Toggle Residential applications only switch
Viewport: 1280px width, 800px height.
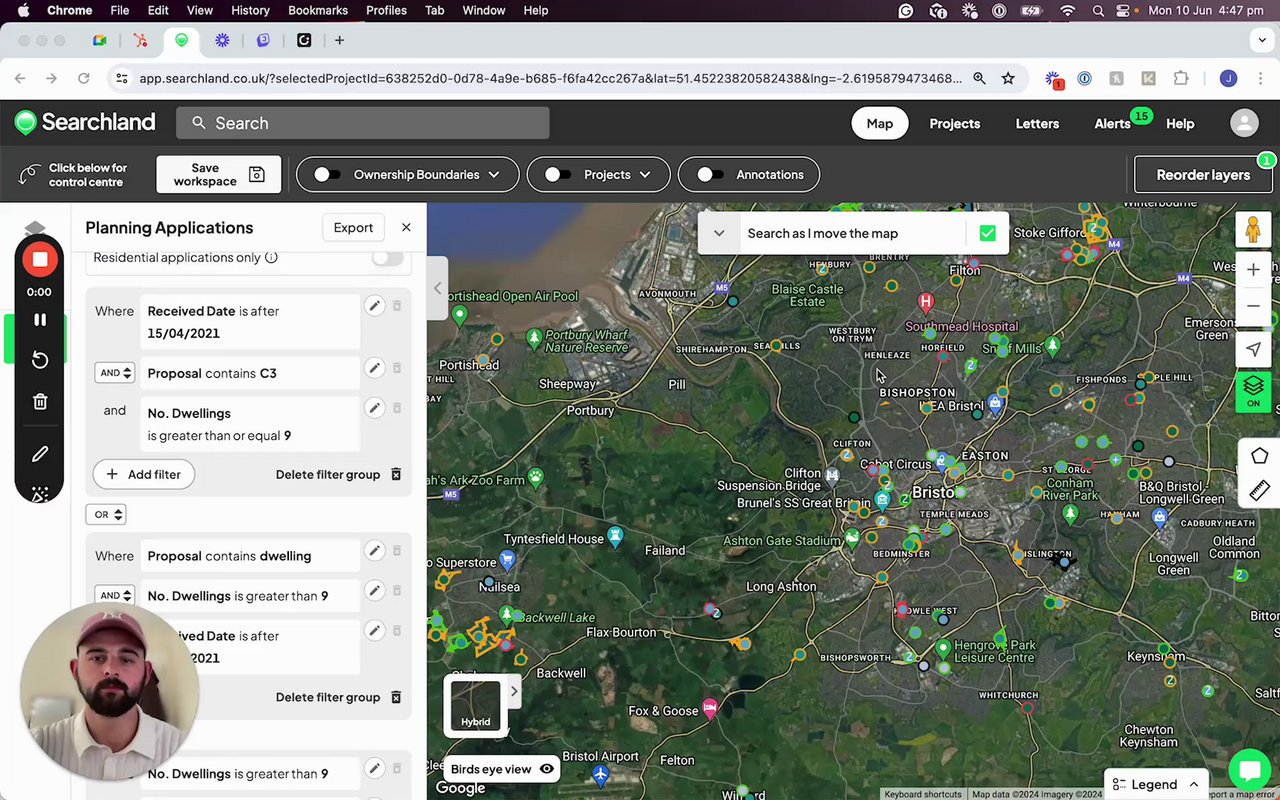click(x=387, y=258)
